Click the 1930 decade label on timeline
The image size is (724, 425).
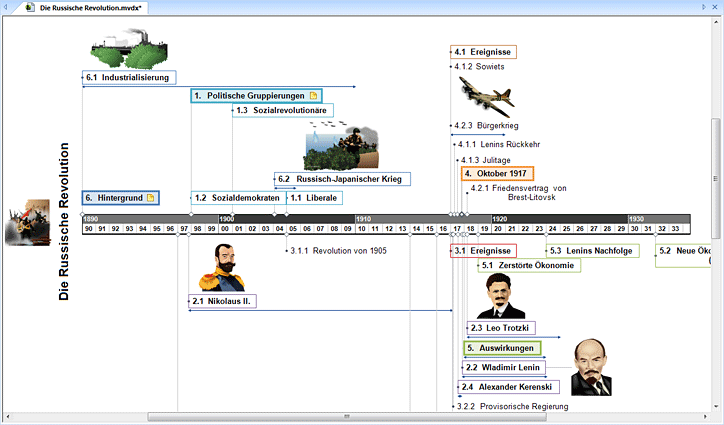[636, 219]
